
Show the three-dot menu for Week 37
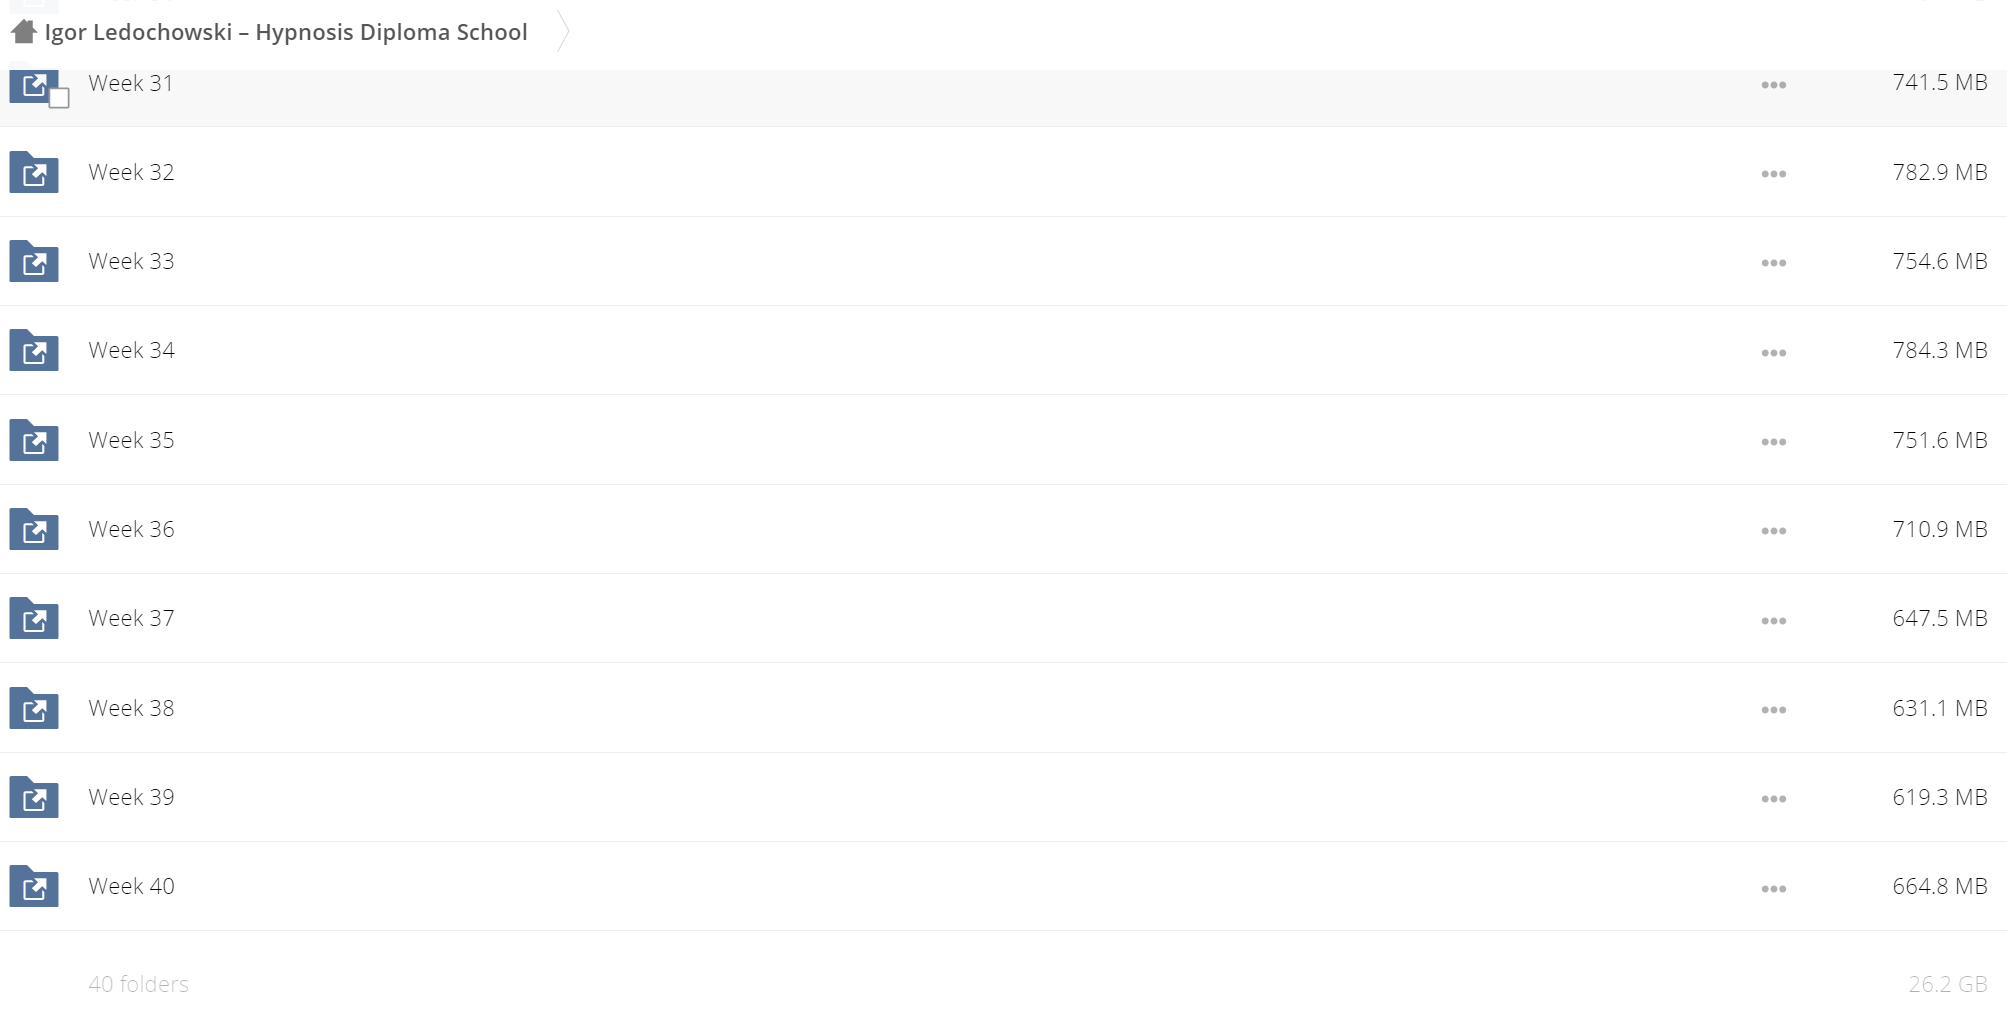coord(1774,621)
